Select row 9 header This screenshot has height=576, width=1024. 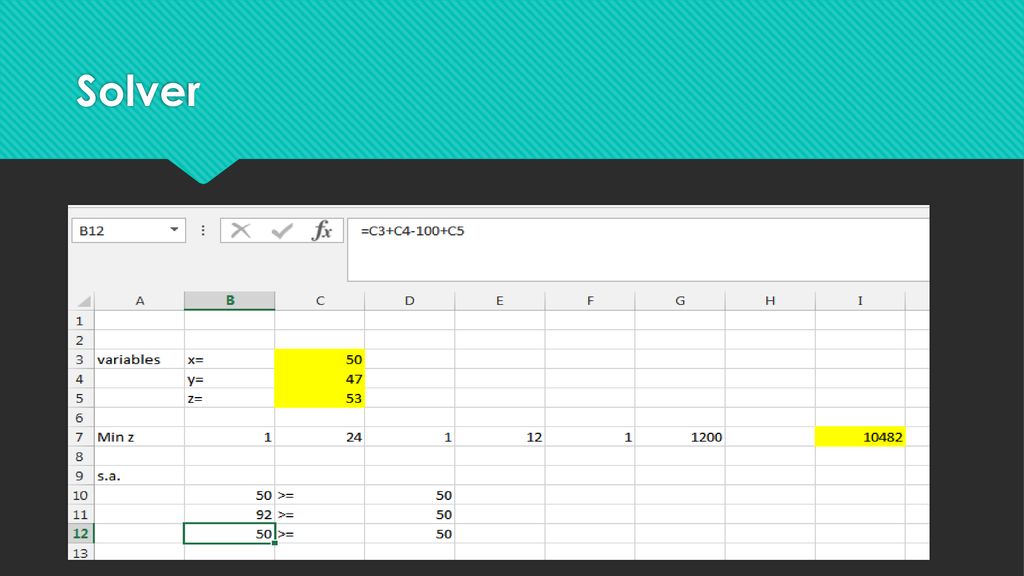tap(80, 475)
